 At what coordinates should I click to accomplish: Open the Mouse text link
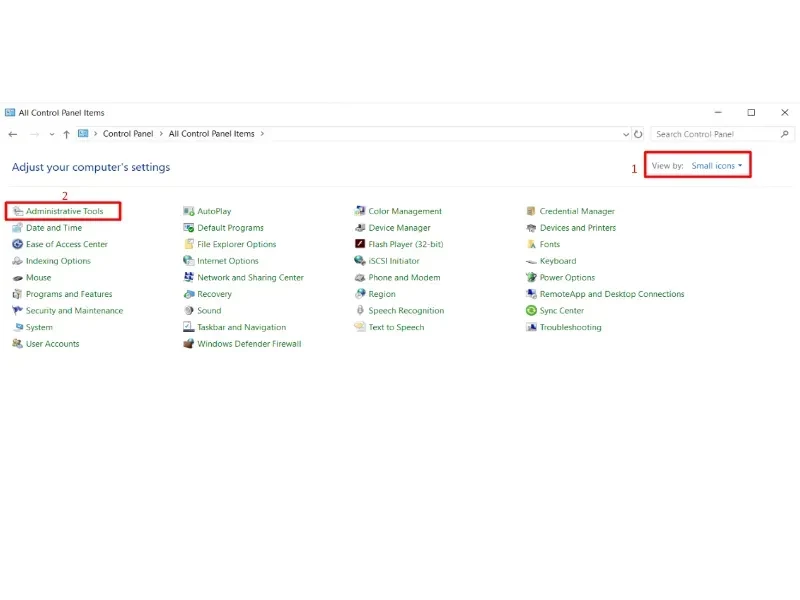click(x=39, y=278)
